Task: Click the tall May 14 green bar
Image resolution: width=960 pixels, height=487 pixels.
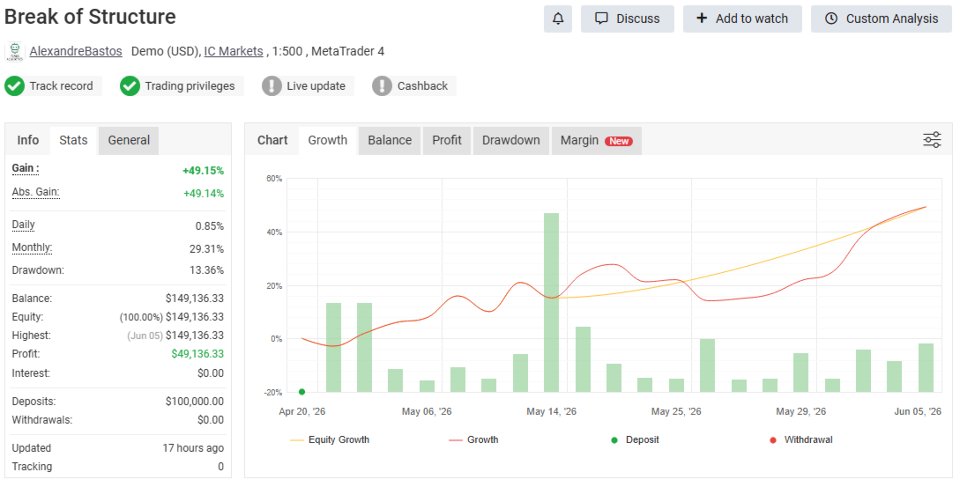Action: [x=551, y=303]
